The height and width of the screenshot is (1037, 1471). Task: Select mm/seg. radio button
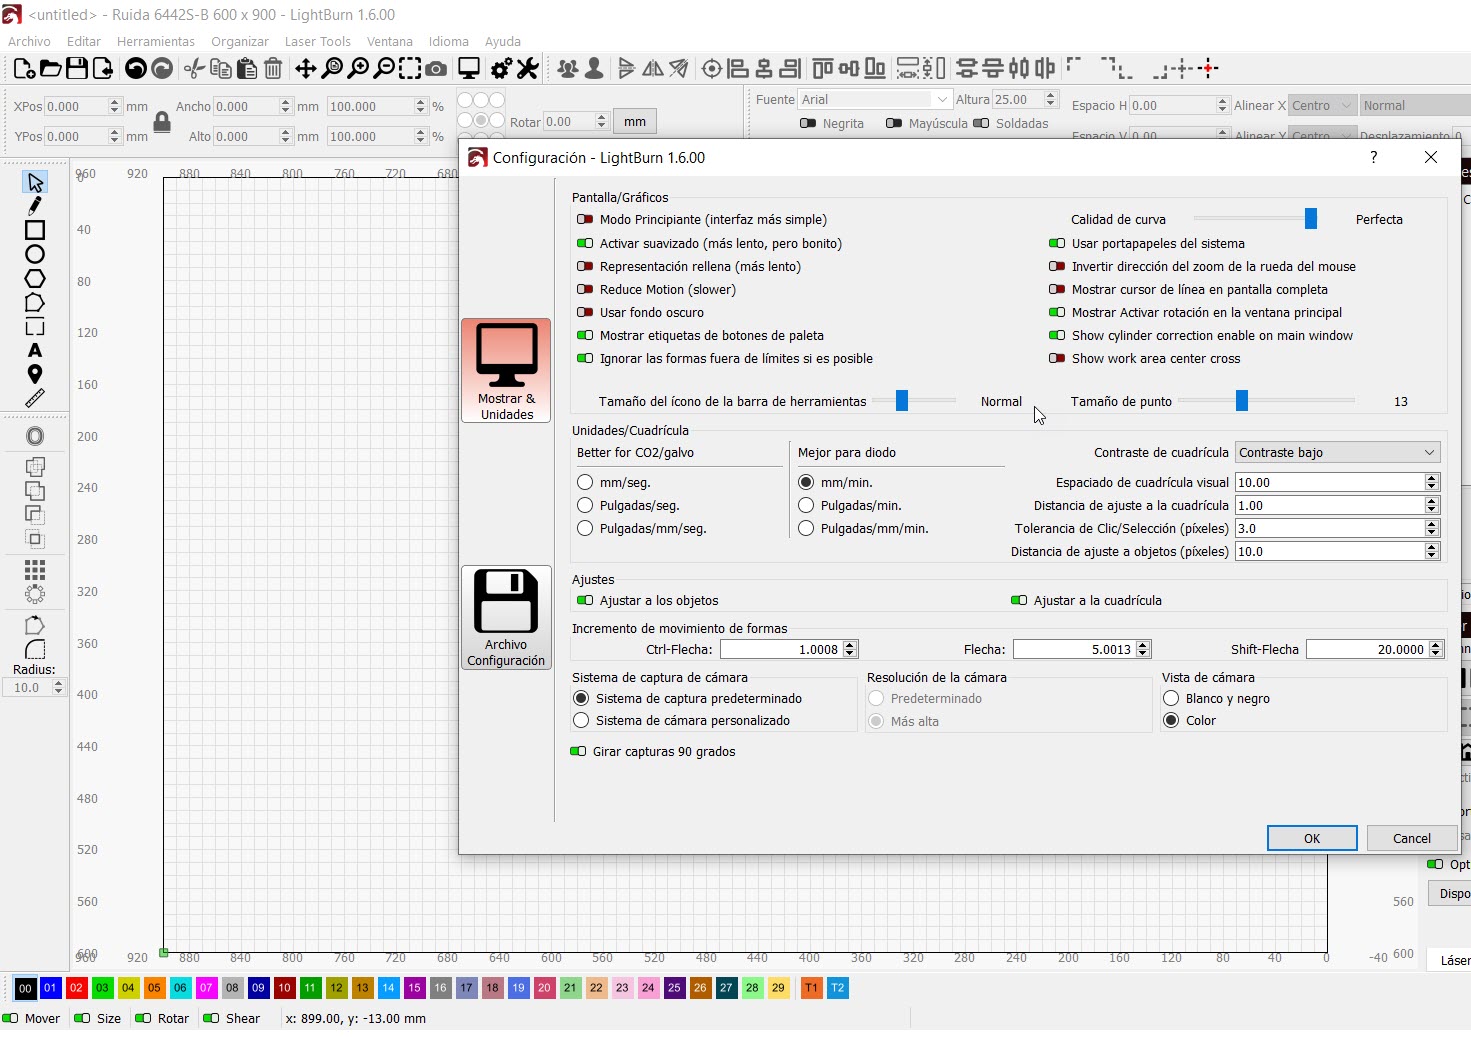[585, 482]
